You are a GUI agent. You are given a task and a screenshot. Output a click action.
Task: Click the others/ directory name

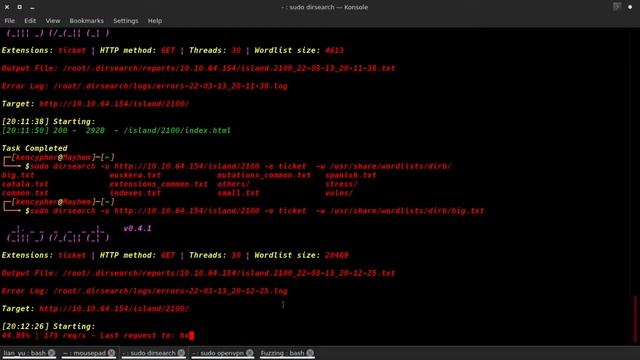tap(233, 184)
